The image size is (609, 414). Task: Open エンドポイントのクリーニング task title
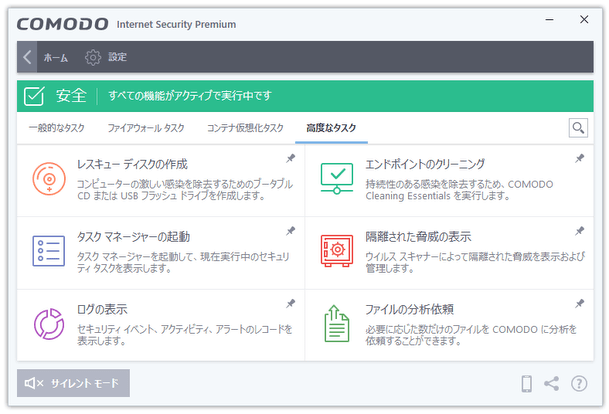coord(425,164)
